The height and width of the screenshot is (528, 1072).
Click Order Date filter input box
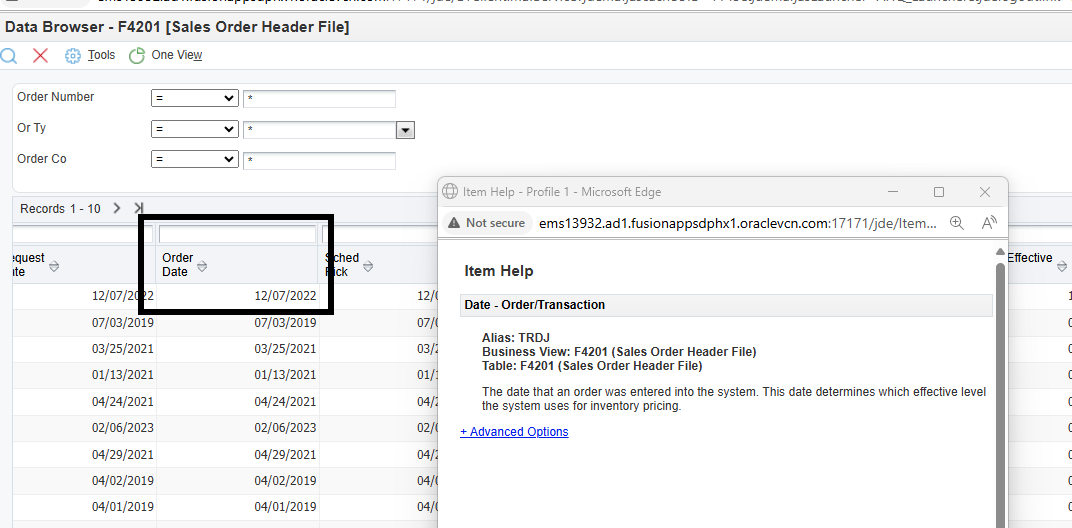237,234
